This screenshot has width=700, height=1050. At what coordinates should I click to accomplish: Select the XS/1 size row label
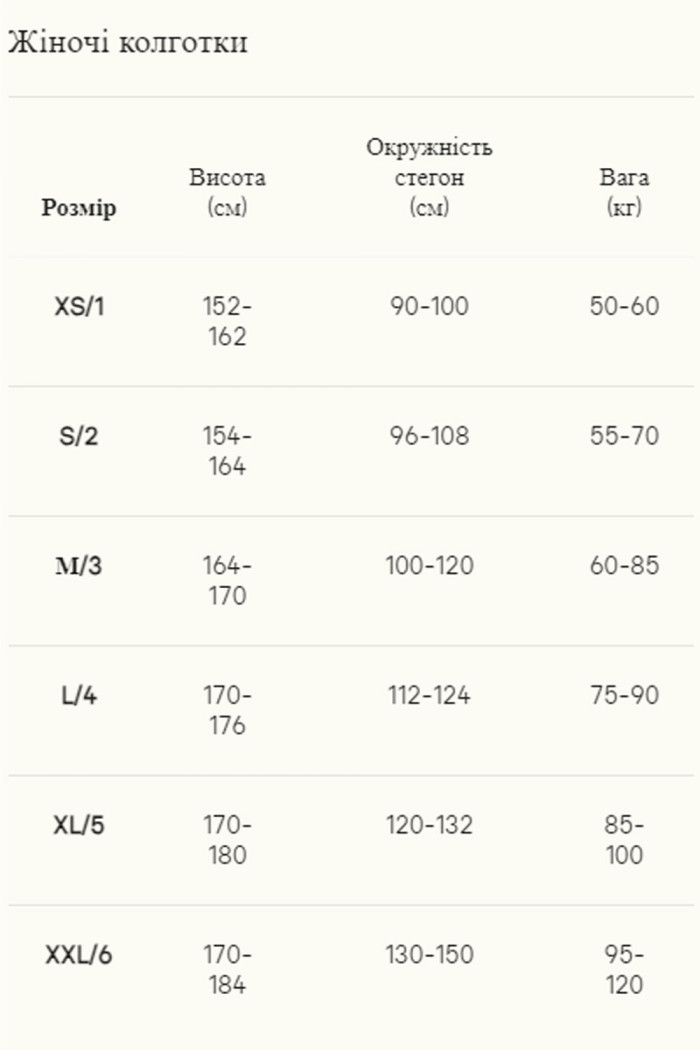[x=79, y=306]
